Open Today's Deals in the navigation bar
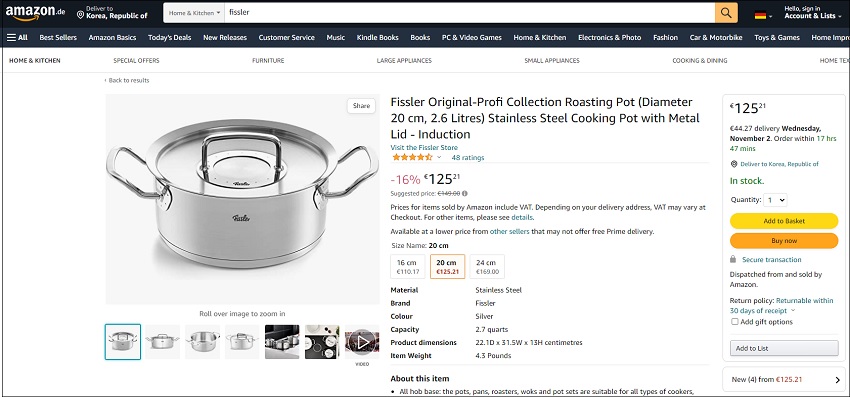Viewport: 850px width, 397px height. (170, 37)
